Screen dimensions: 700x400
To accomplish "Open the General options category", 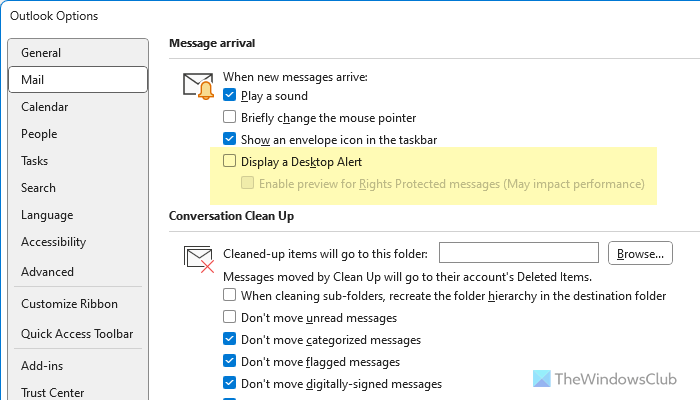I will (41, 53).
